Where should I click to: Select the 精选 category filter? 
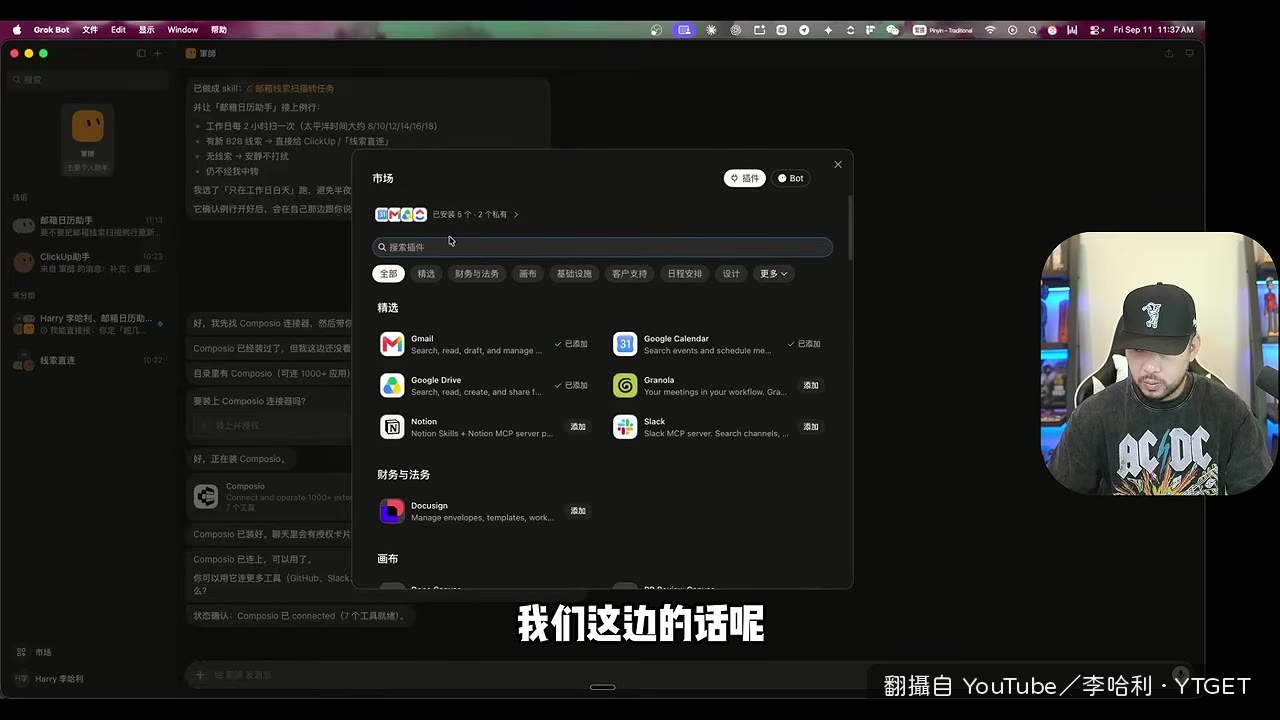(x=426, y=273)
